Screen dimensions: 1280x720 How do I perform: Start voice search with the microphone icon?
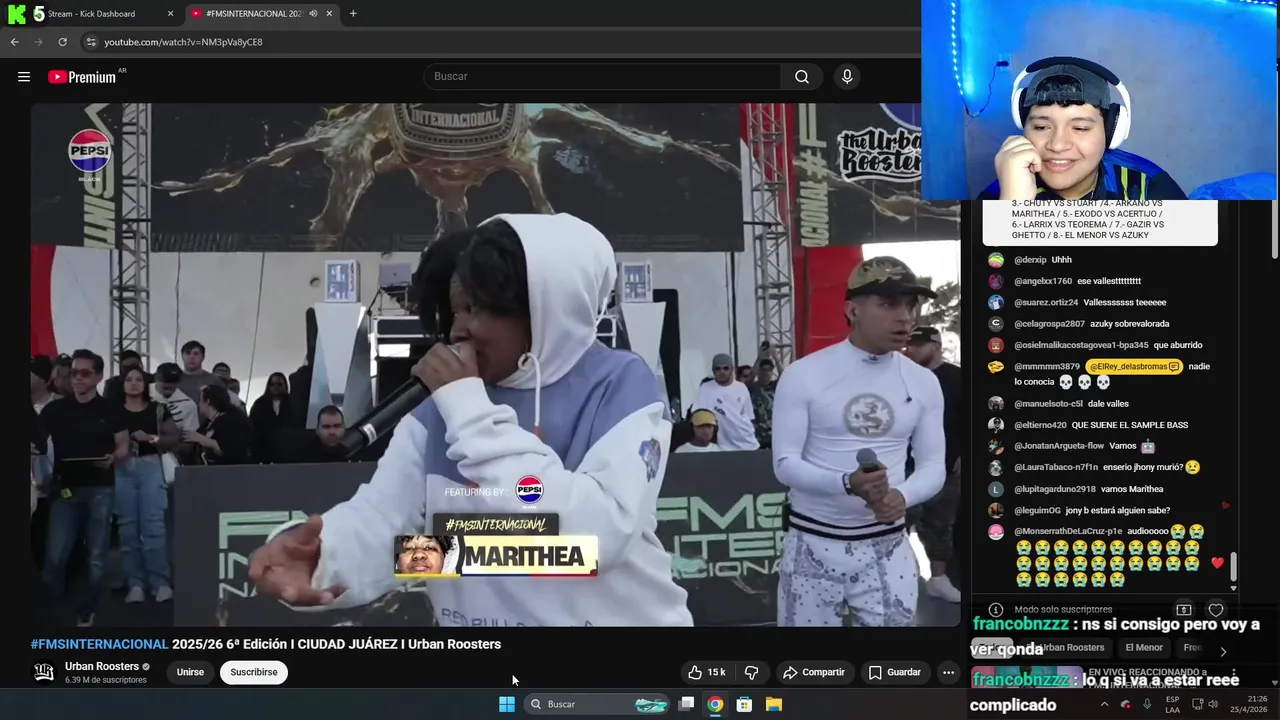pos(847,77)
